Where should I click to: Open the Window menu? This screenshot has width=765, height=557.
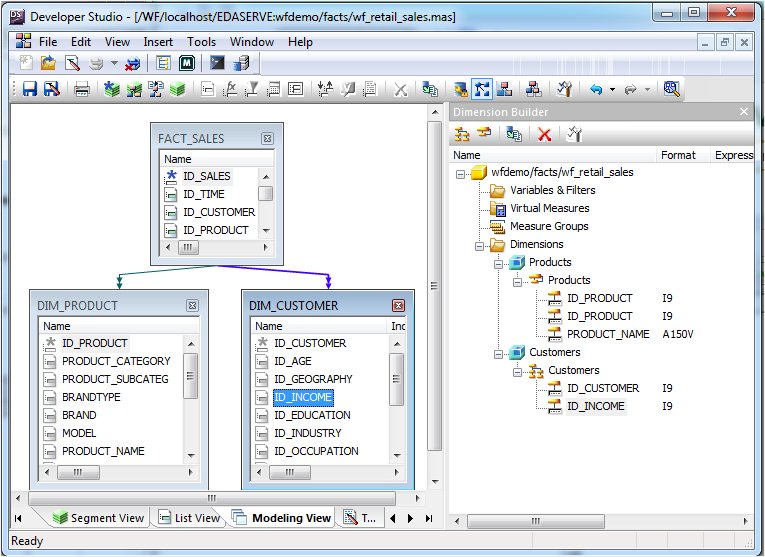tap(252, 42)
